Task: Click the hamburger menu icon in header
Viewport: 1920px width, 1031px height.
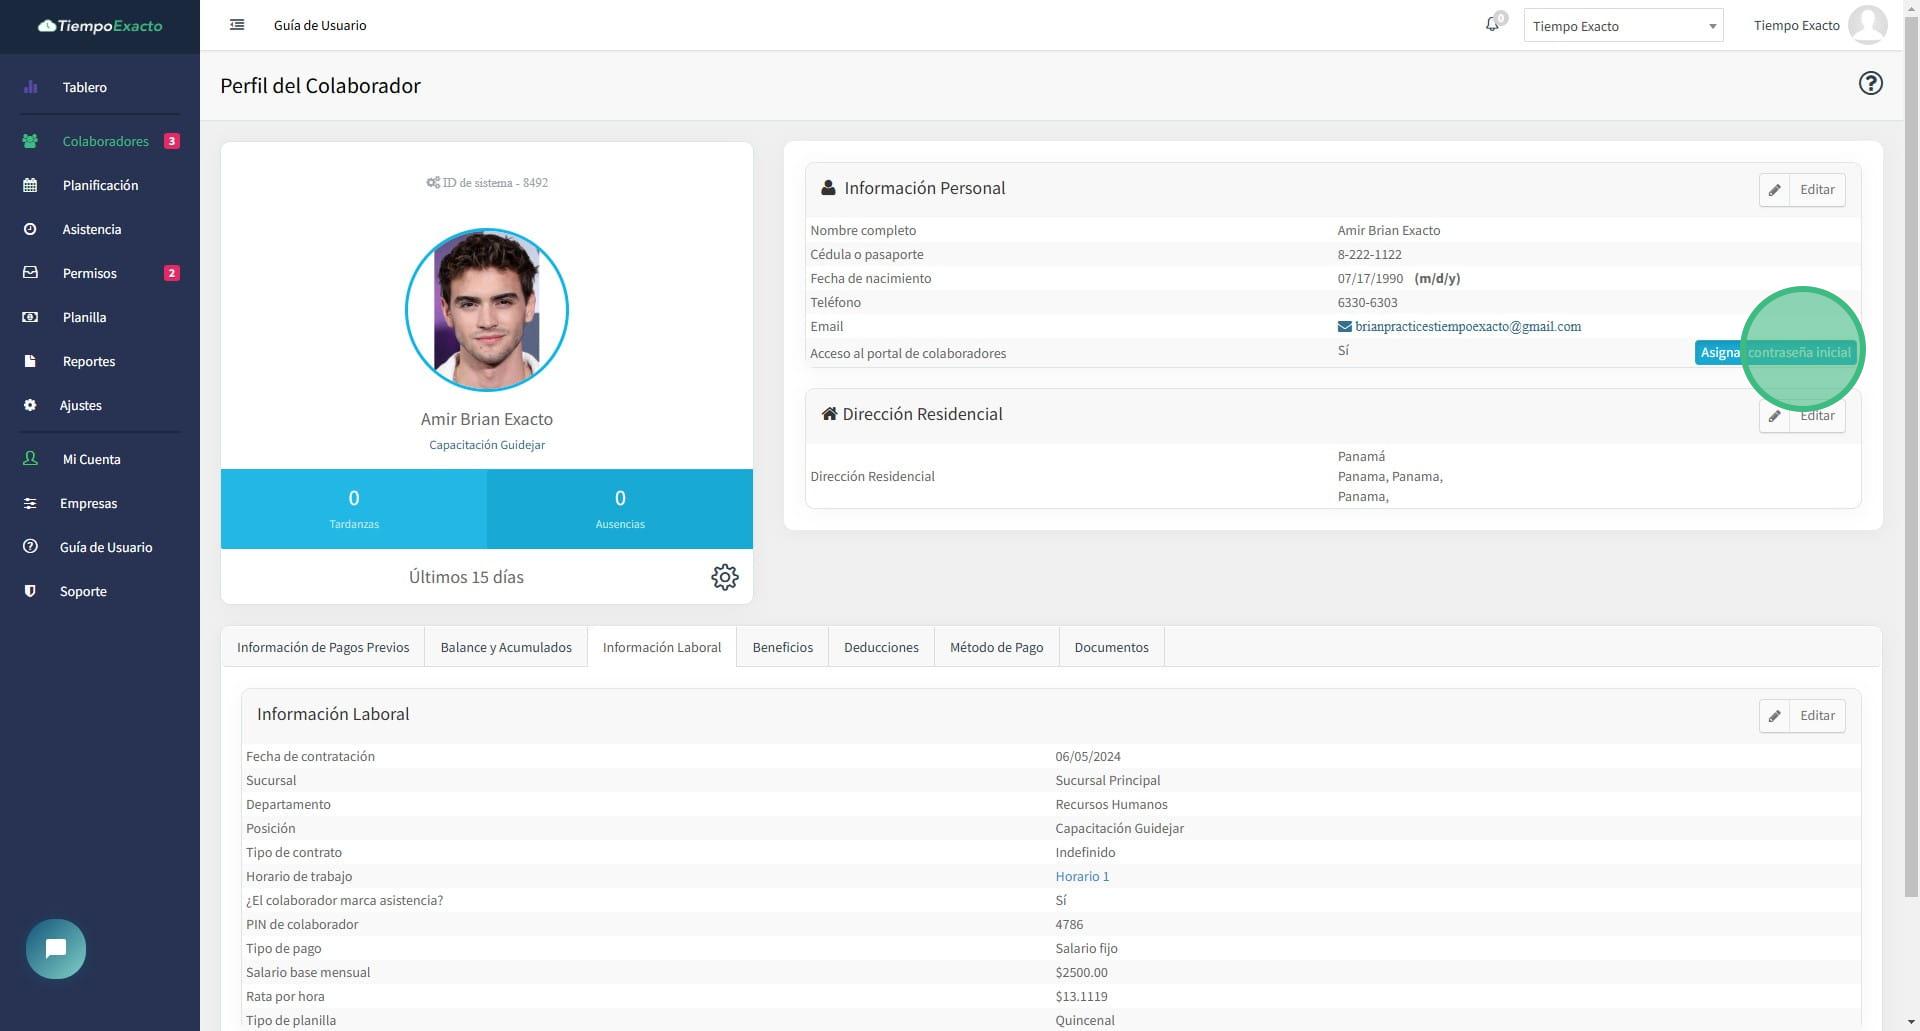Action: 237,25
